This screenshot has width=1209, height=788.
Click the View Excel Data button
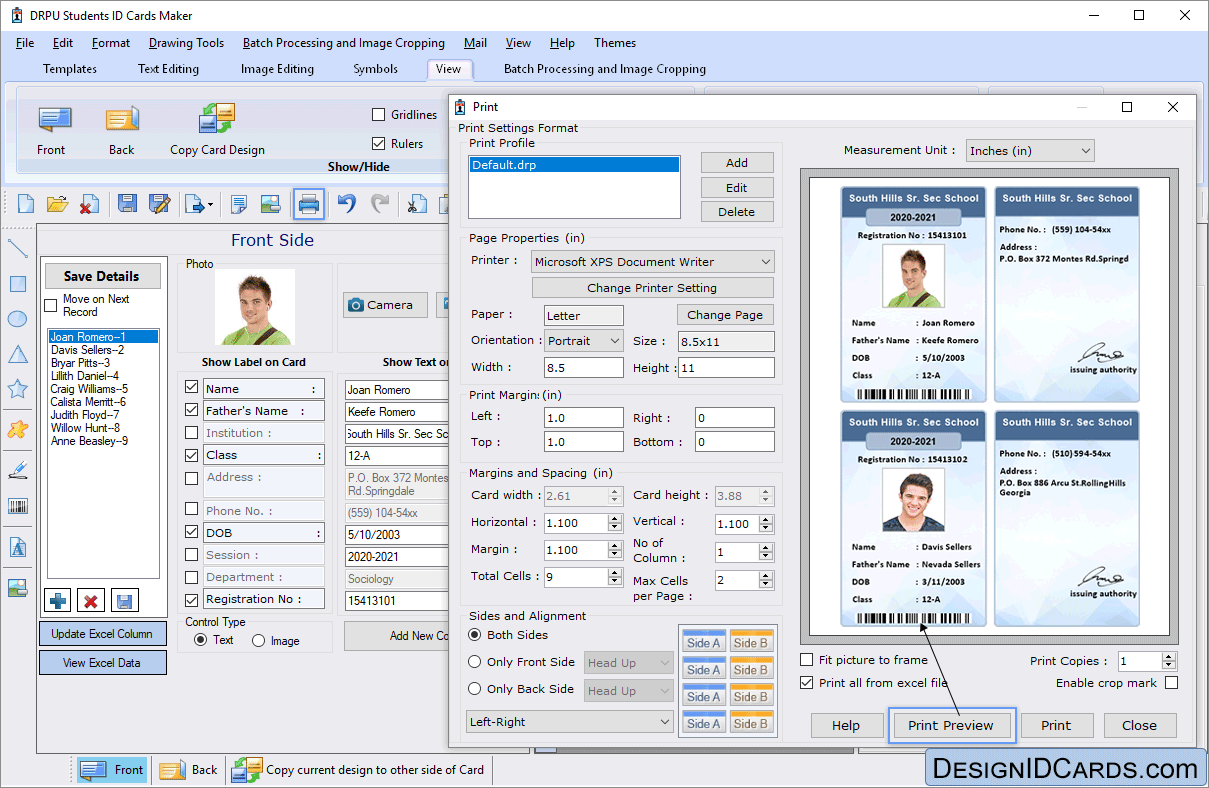(x=102, y=663)
